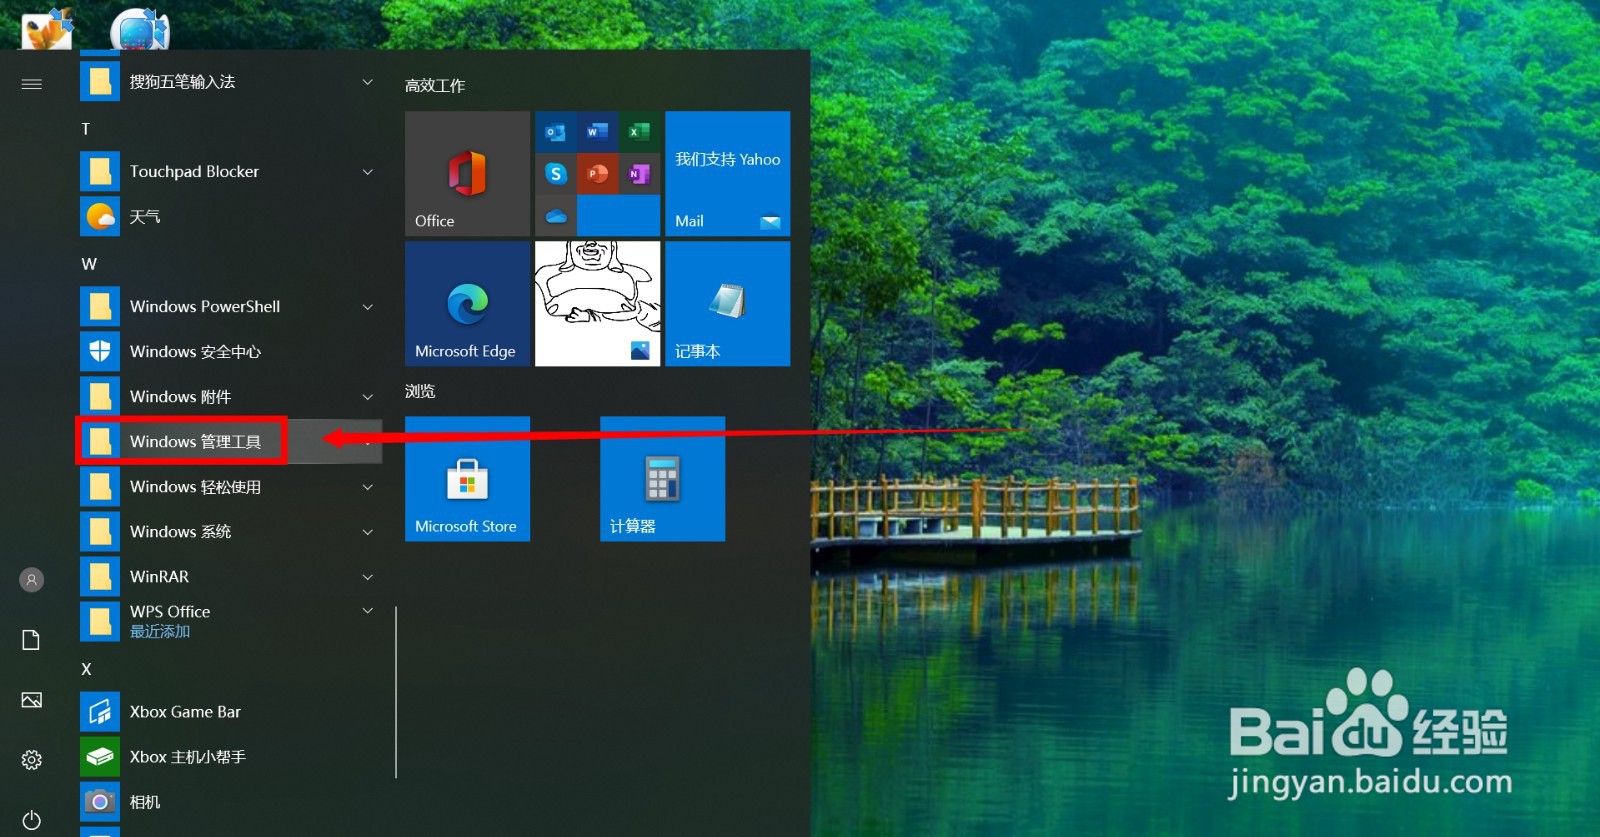Launch Outlook from the Office apps tile
The height and width of the screenshot is (837, 1600).
(555, 132)
